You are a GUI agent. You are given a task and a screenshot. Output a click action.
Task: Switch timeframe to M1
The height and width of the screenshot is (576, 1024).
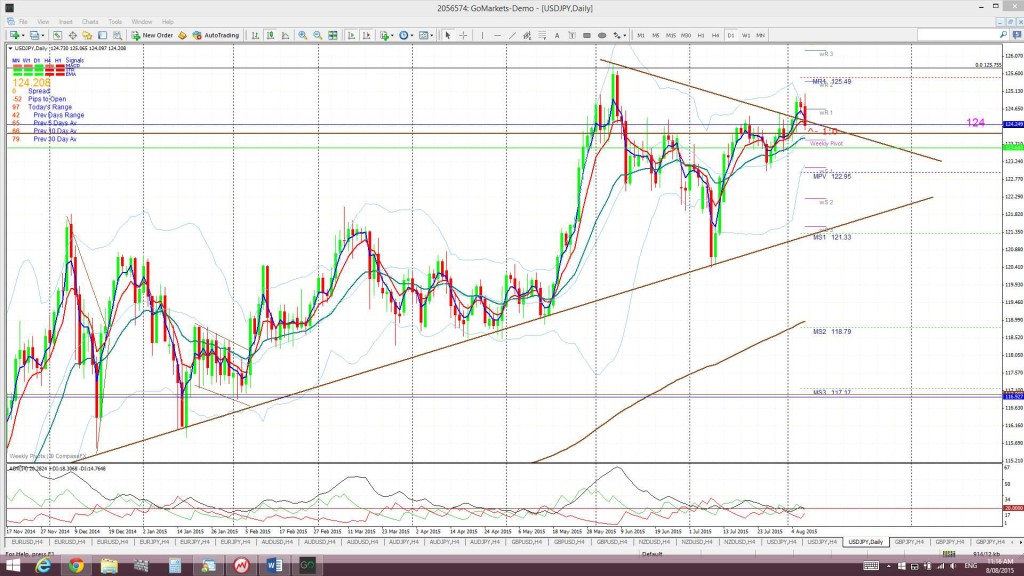pyautogui.click(x=641, y=35)
